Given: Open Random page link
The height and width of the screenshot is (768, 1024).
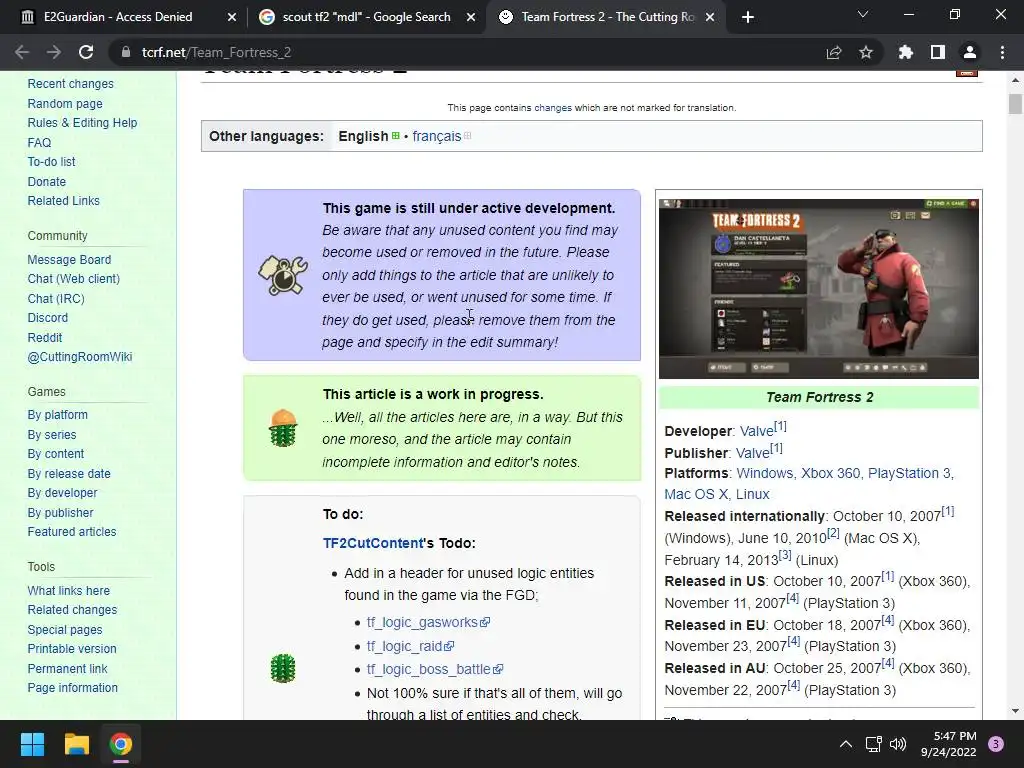Looking at the screenshot, I should pos(65,103).
